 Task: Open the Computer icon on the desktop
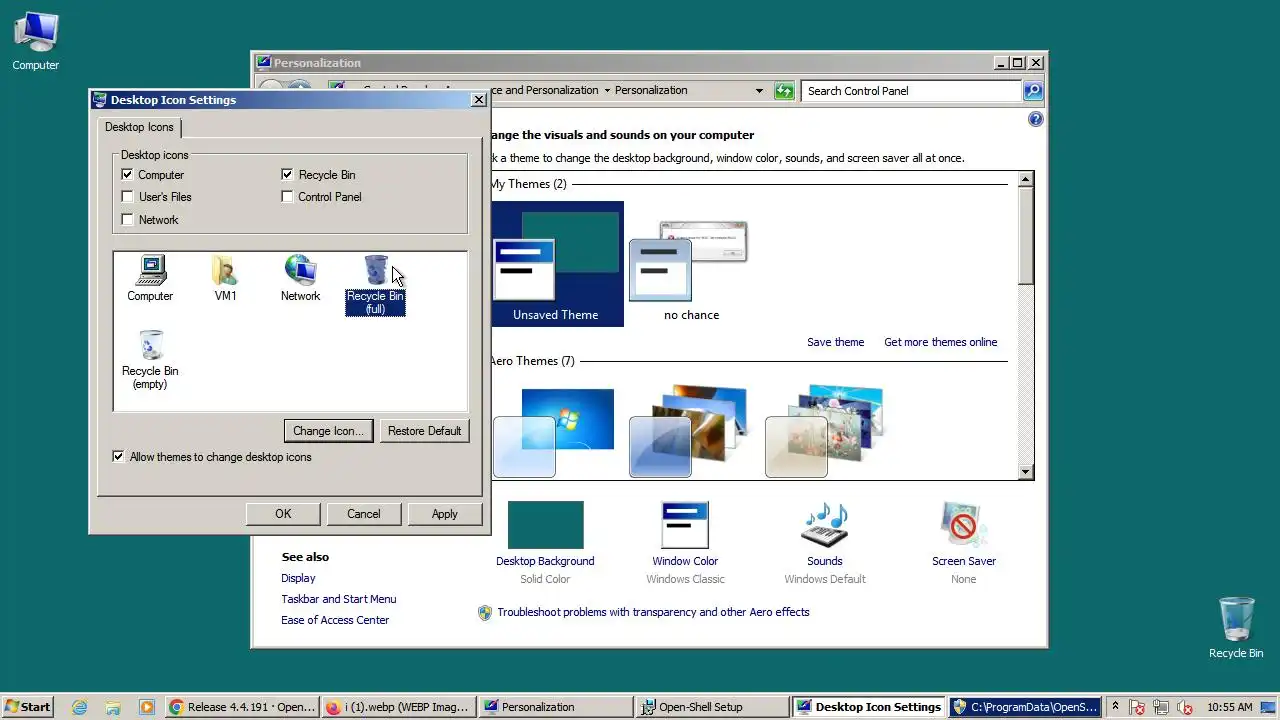pyautogui.click(x=36, y=42)
